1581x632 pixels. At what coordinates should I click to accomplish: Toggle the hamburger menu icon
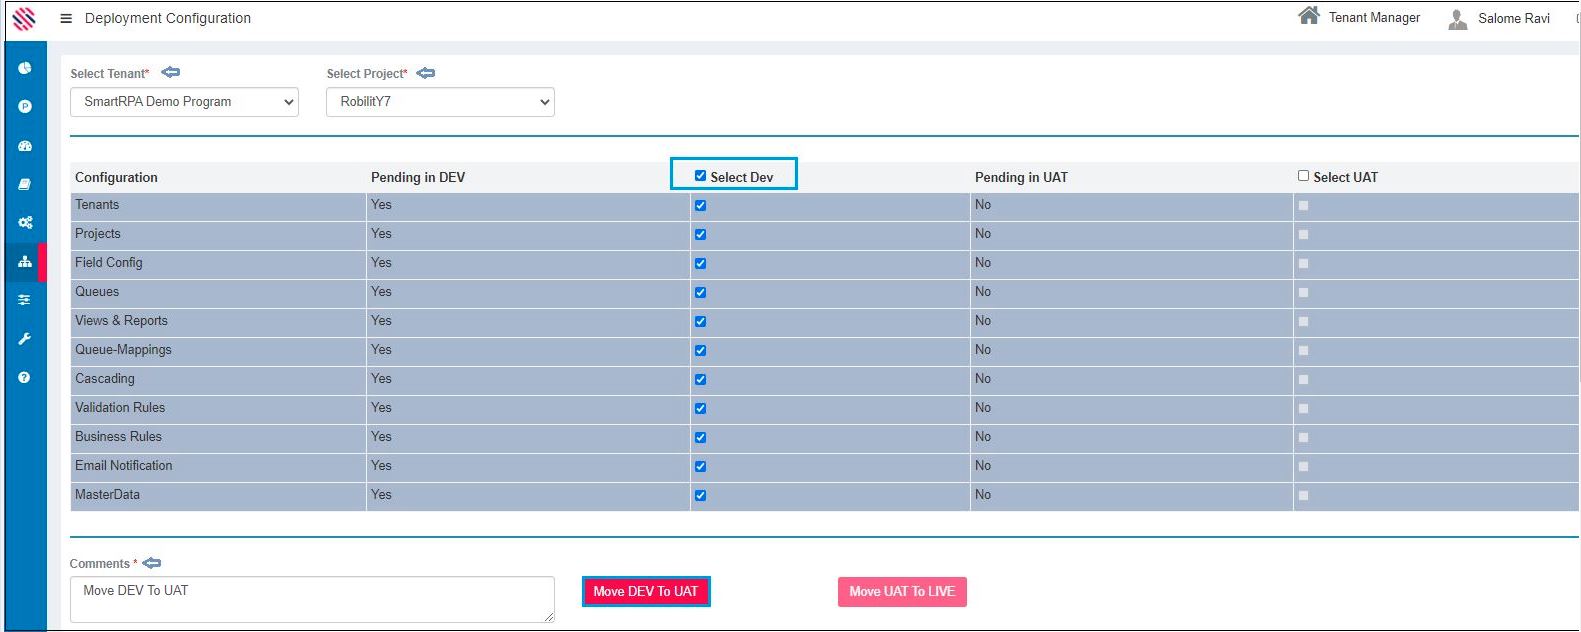tap(66, 18)
